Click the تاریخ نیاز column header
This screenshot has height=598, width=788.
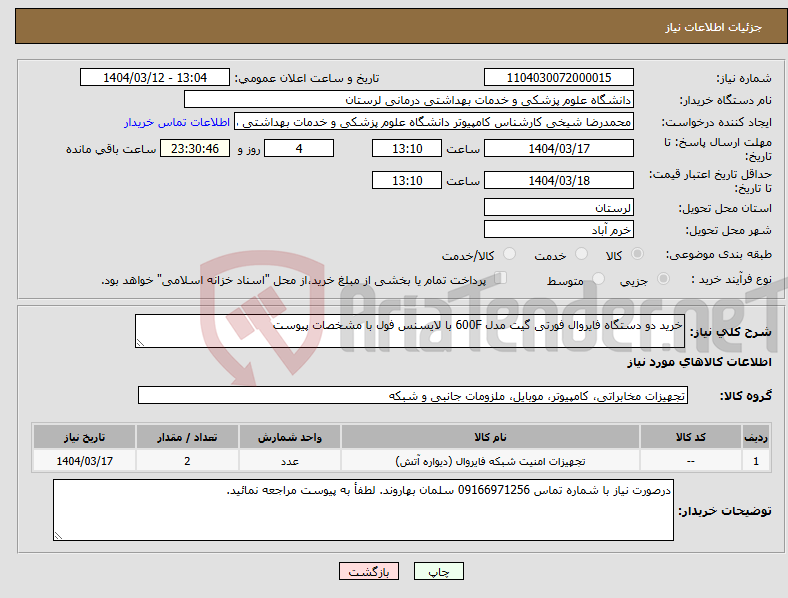[x=84, y=437]
